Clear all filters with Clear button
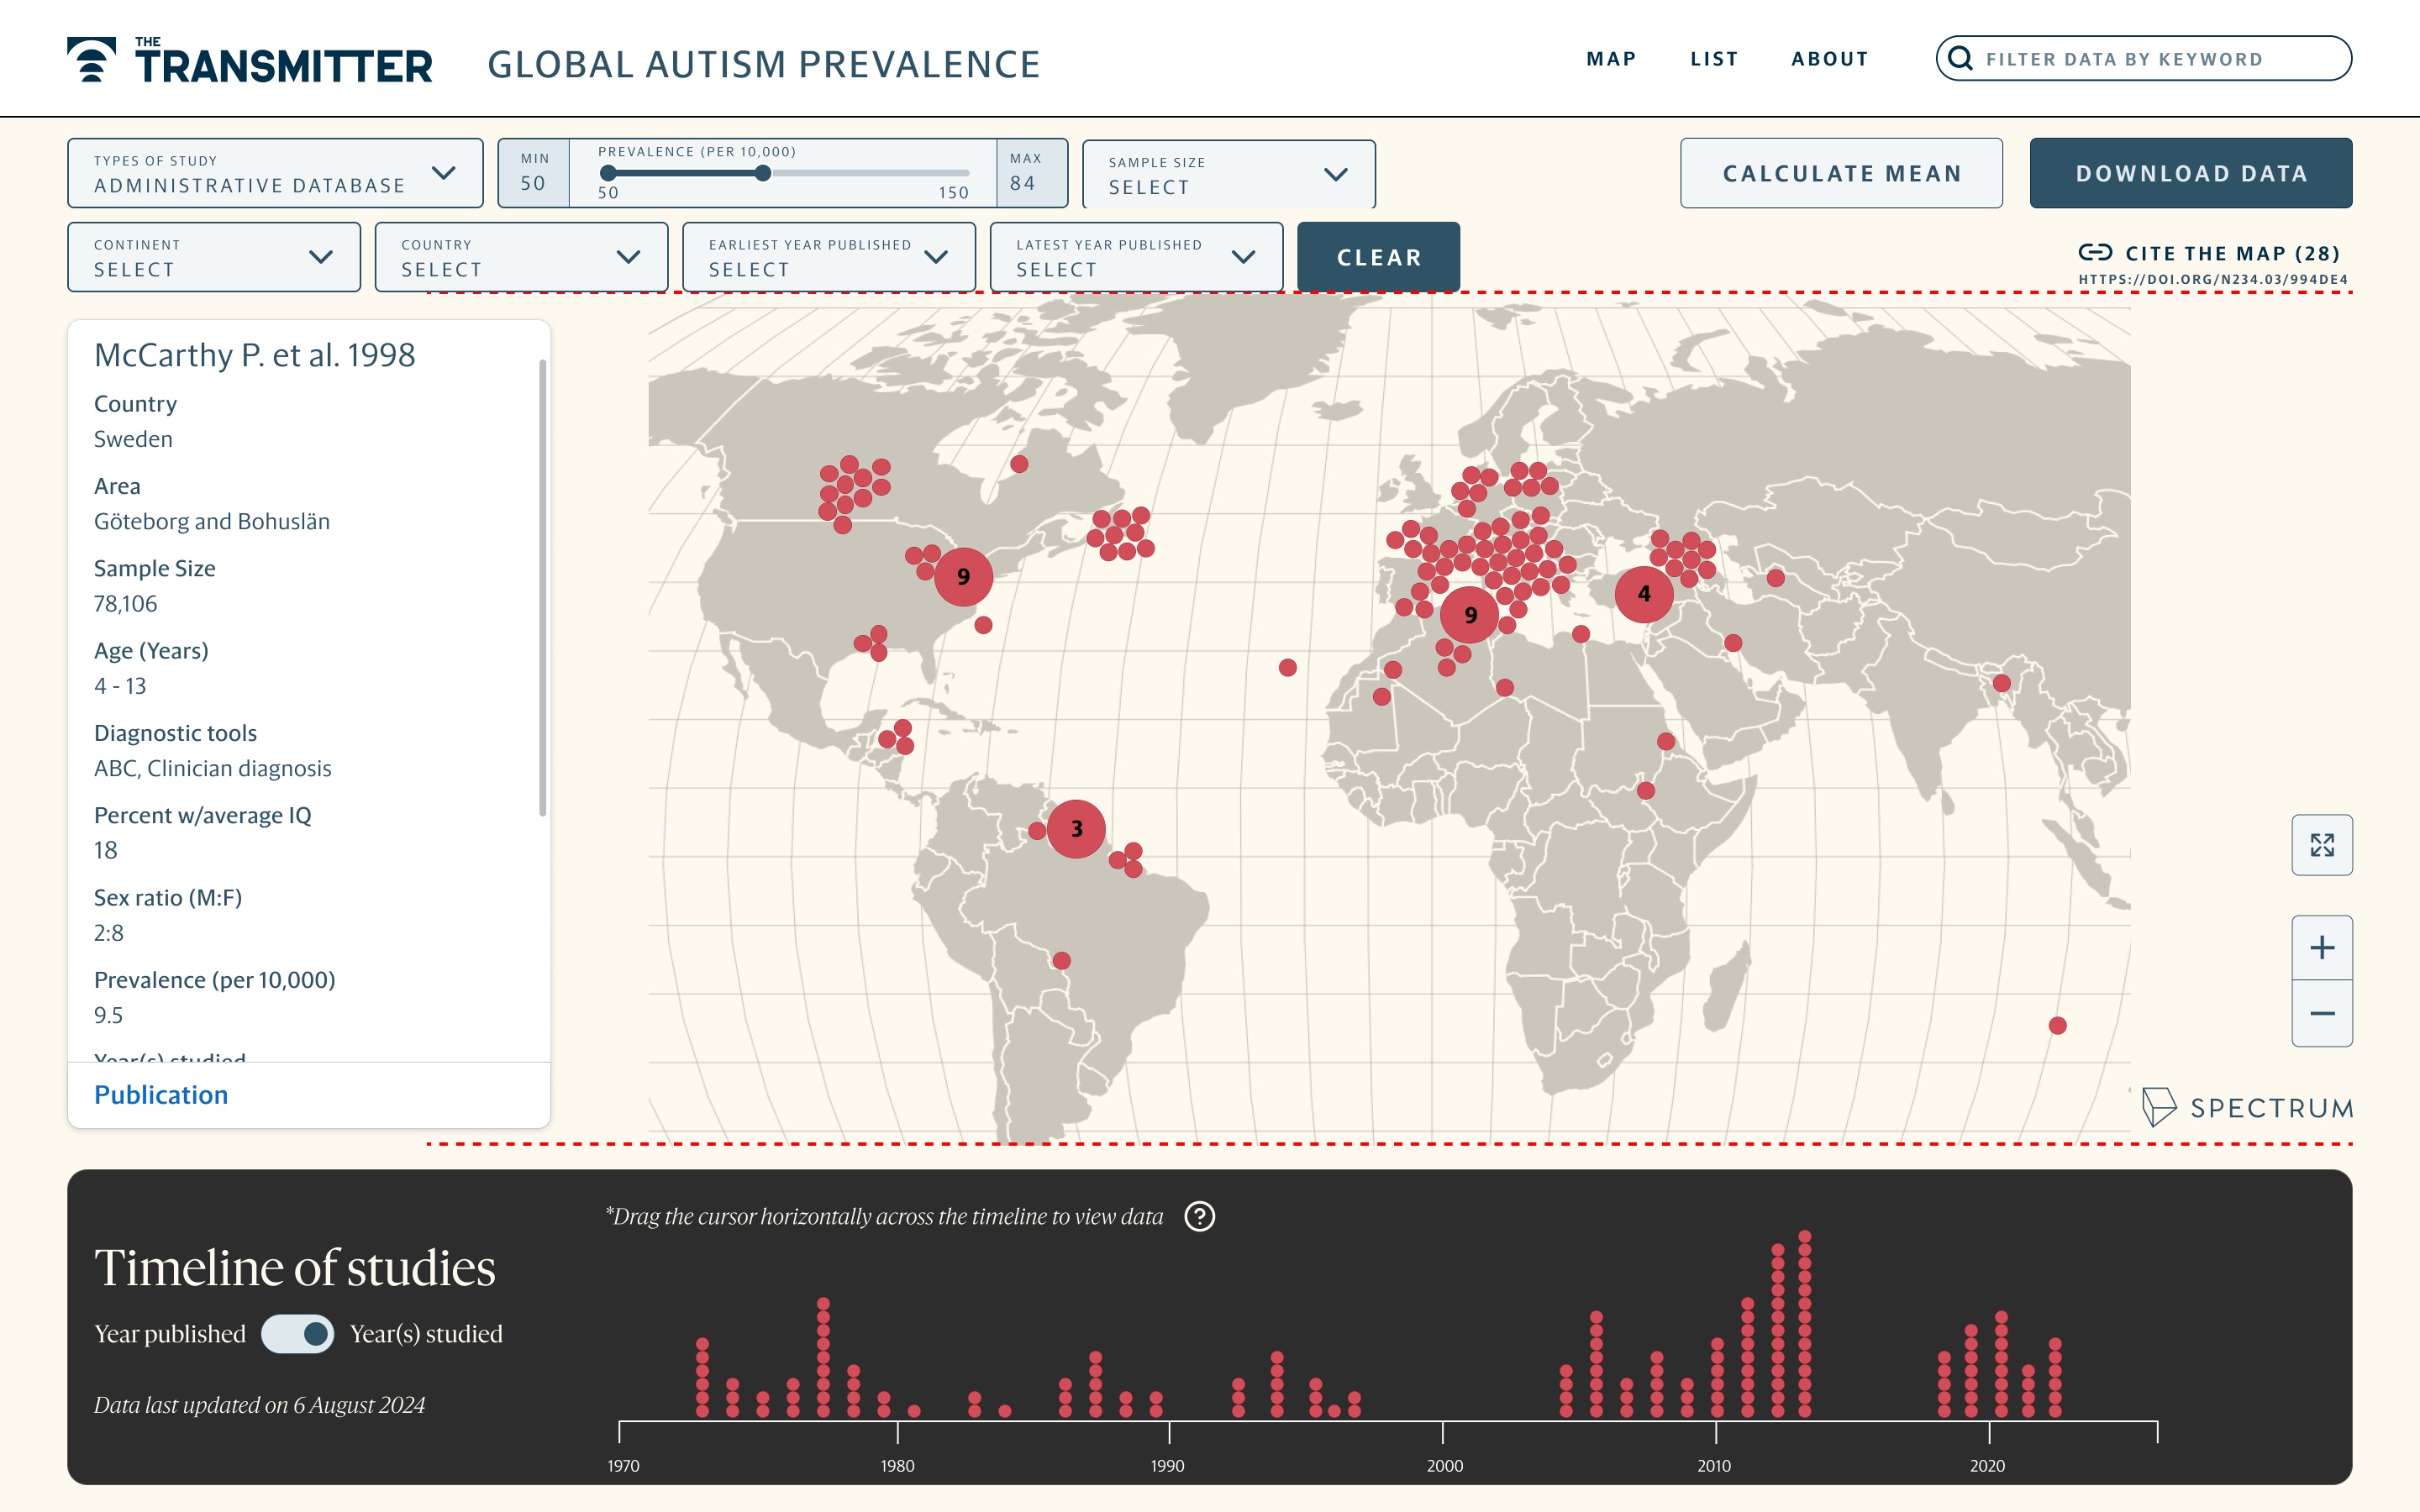The width and height of the screenshot is (2420, 1512). 1378,257
